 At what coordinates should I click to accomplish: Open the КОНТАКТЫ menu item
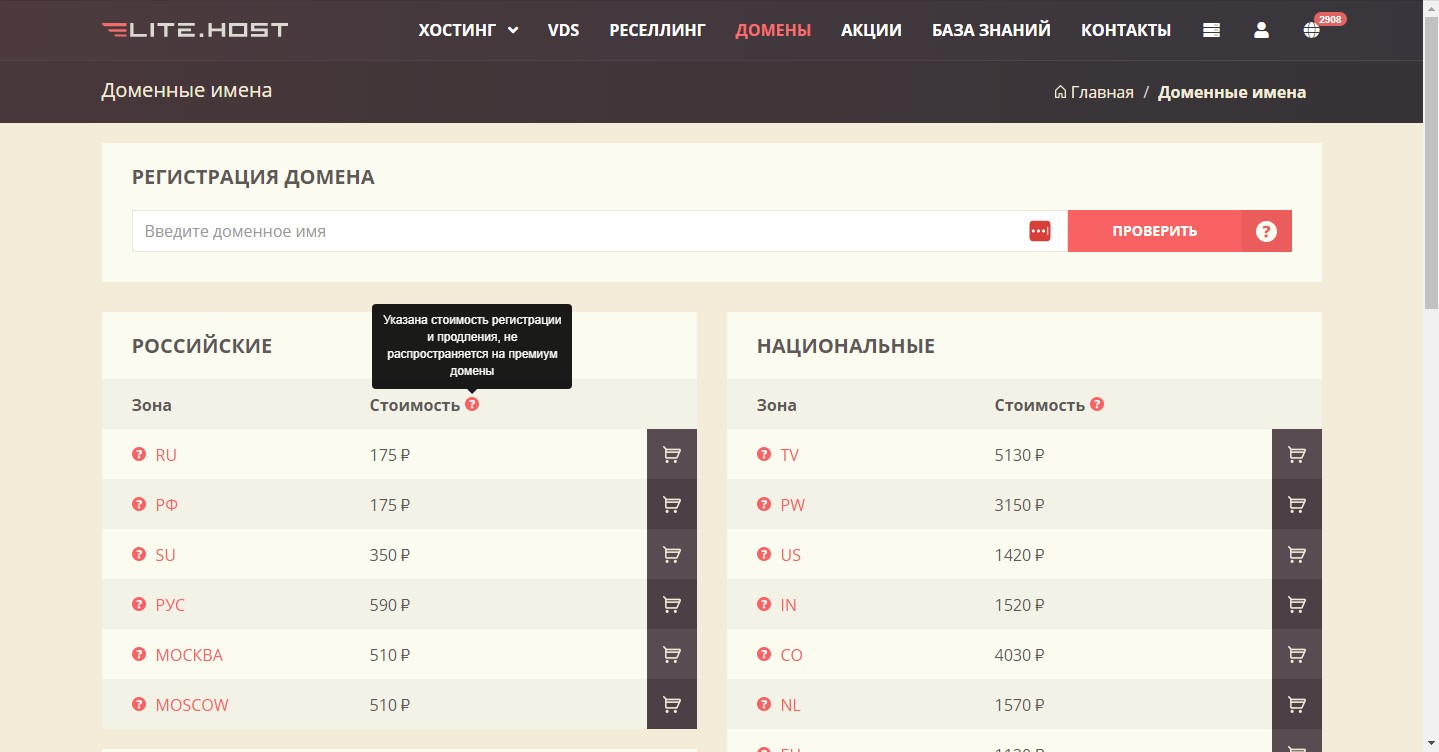click(1126, 30)
